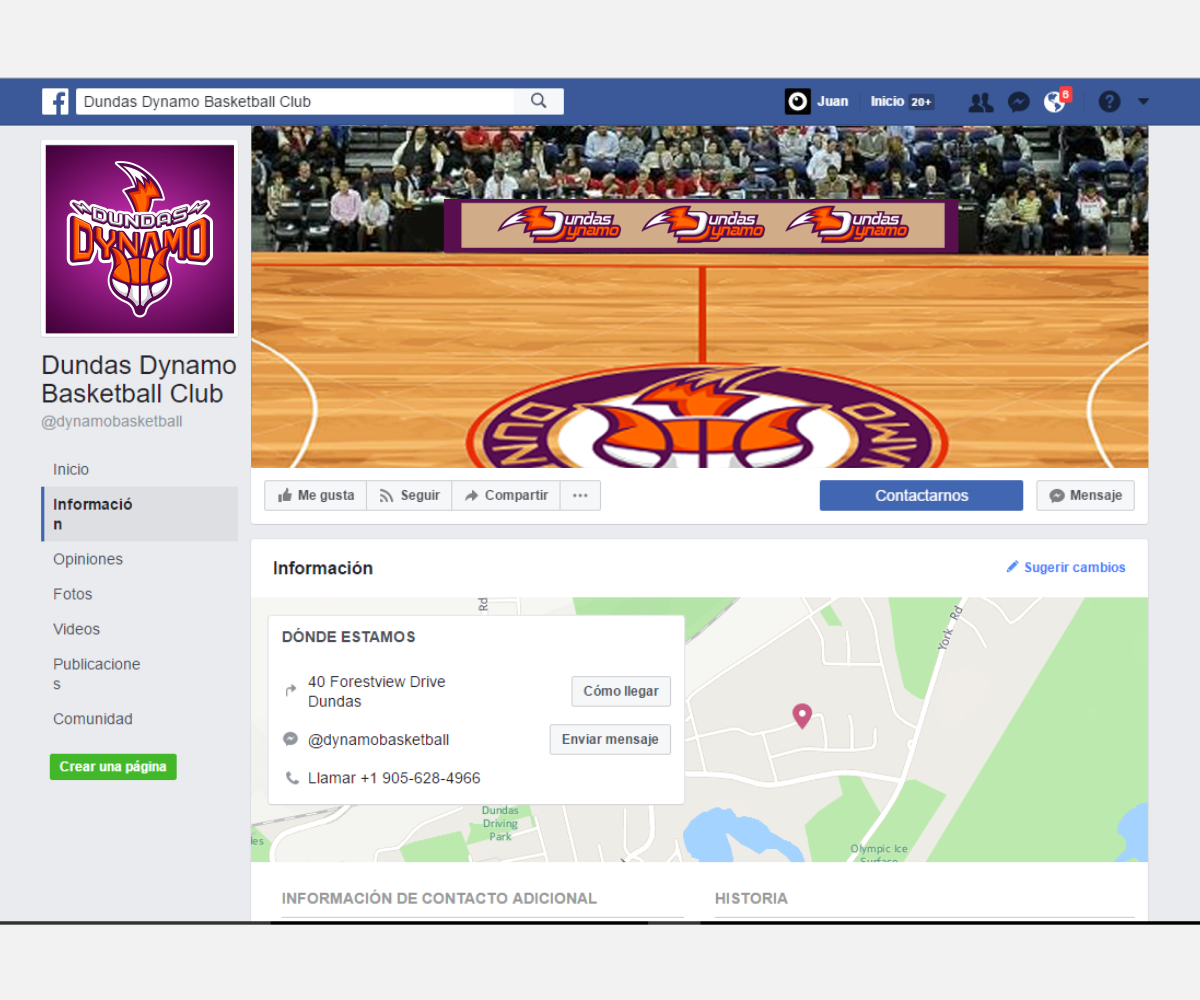
Task: Click the Me gusta button
Action: click(x=315, y=496)
